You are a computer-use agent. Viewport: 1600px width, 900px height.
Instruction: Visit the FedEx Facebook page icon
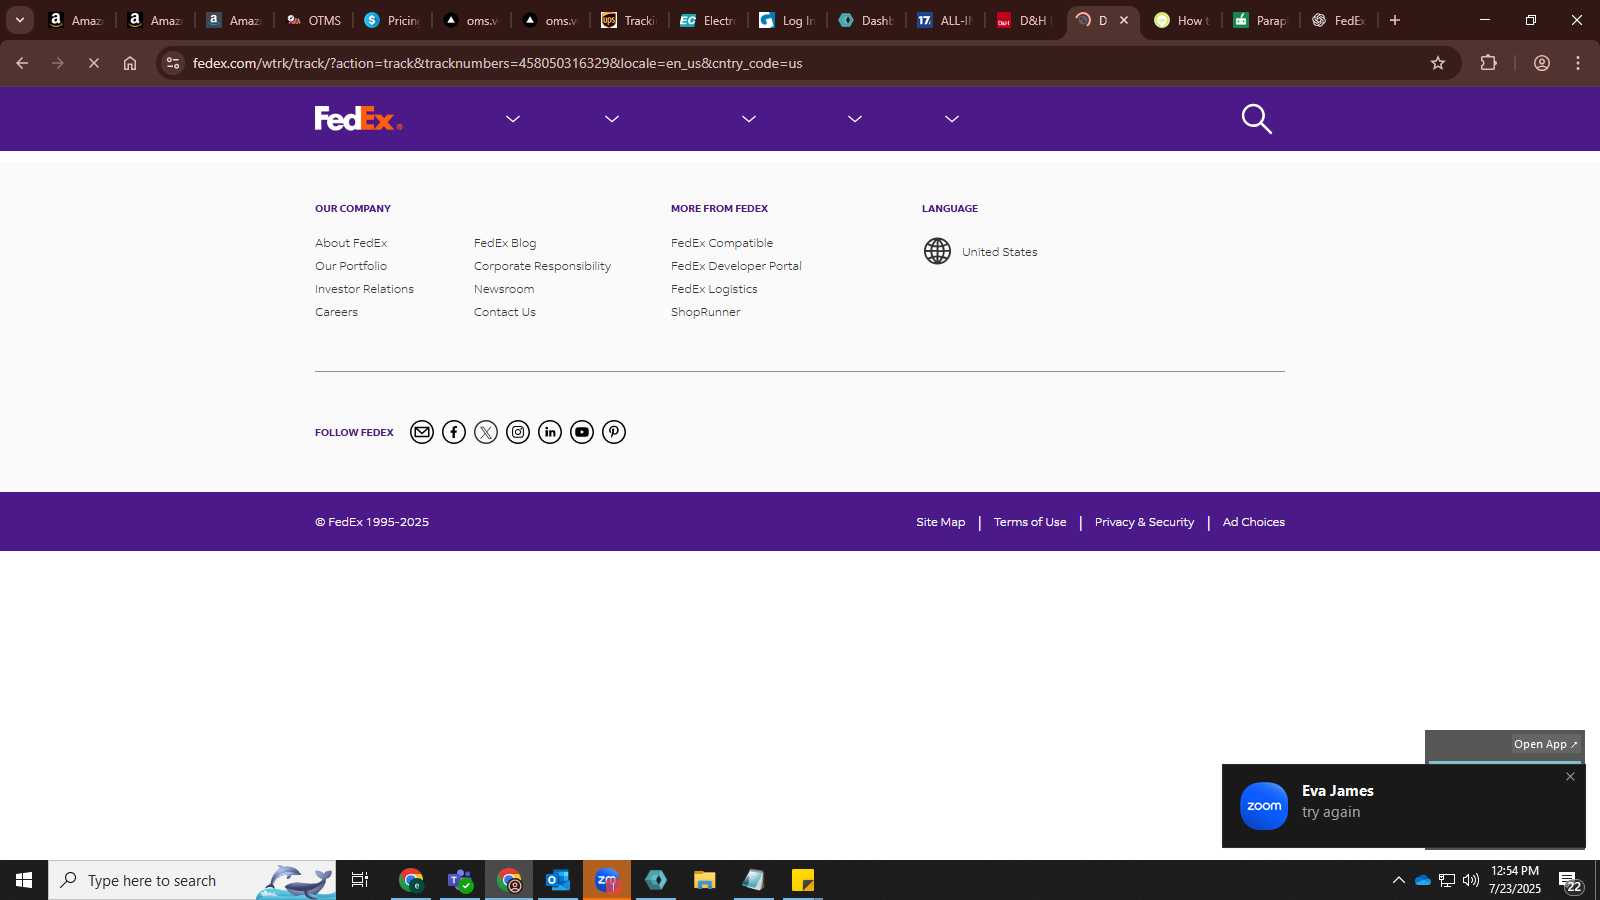454,432
